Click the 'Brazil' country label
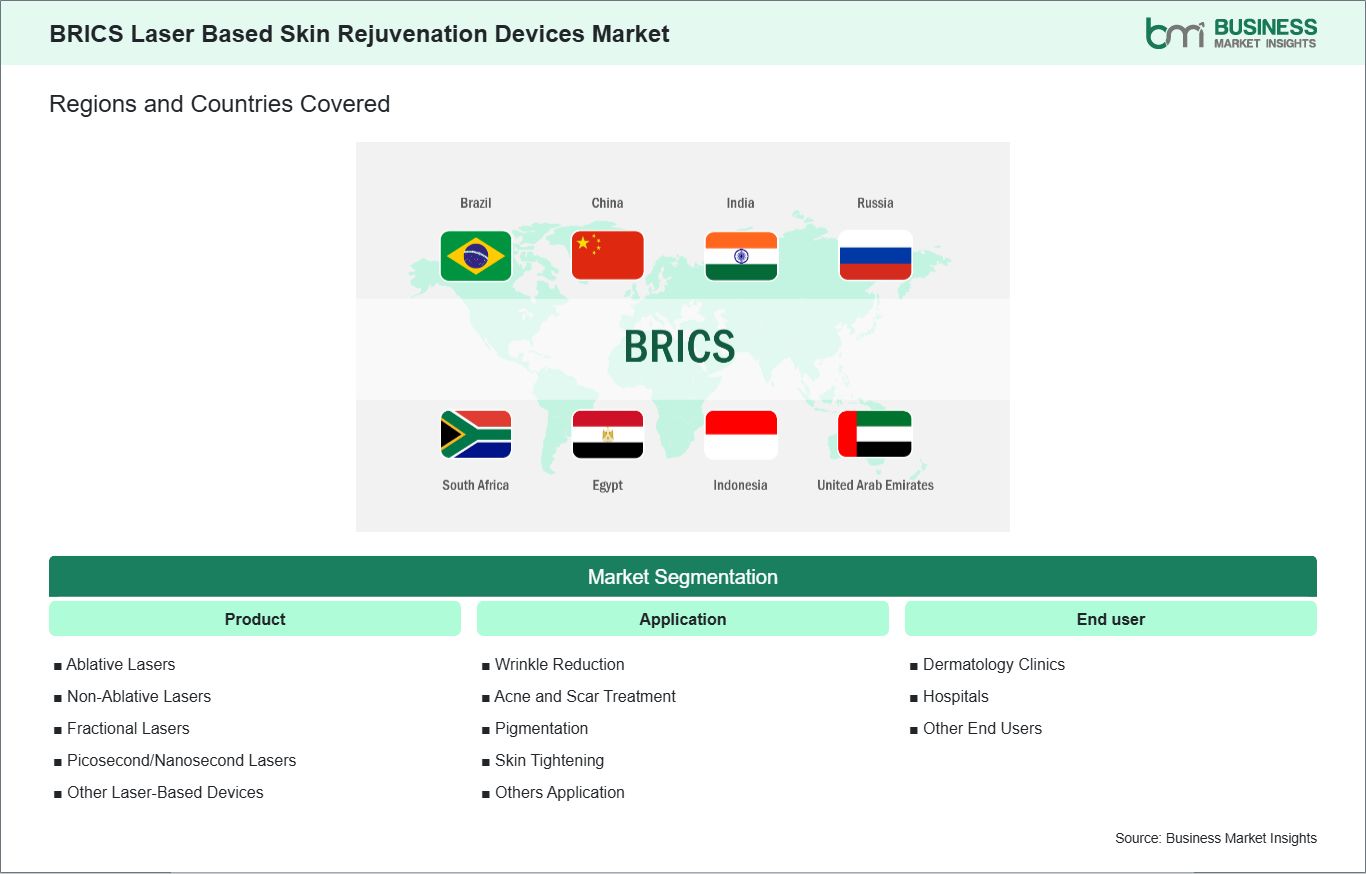This screenshot has height=874, width=1366. pos(476,203)
